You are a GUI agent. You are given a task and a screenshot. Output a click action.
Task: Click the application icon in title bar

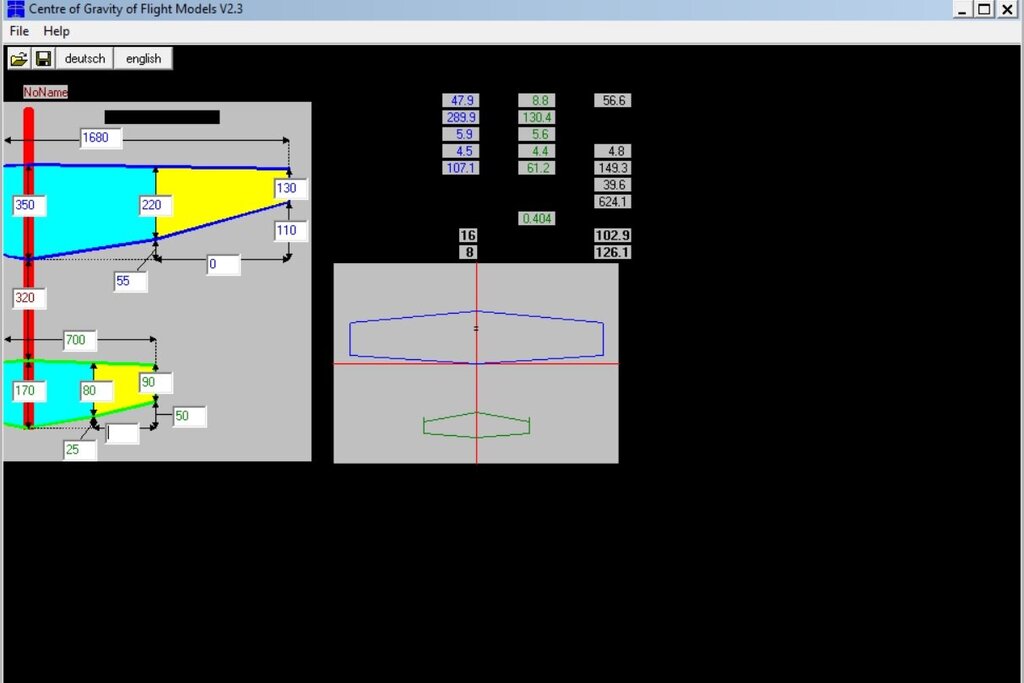pos(14,9)
